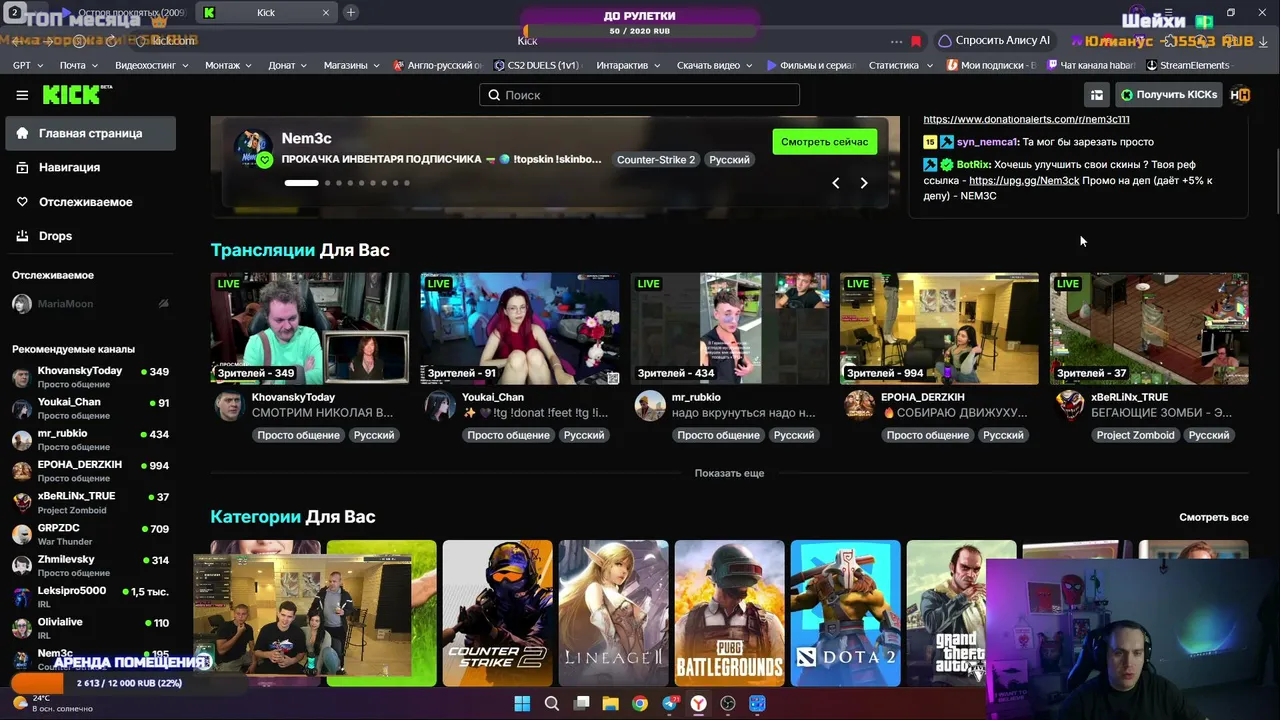Open File Explorer from the taskbar
Screen dimensions: 1280x720
tap(610, 703)
